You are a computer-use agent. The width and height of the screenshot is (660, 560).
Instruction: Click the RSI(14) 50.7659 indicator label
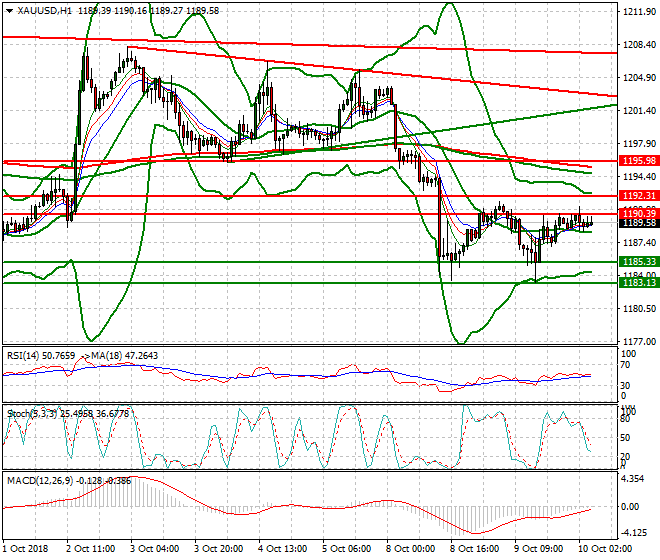tap(41, 356)
